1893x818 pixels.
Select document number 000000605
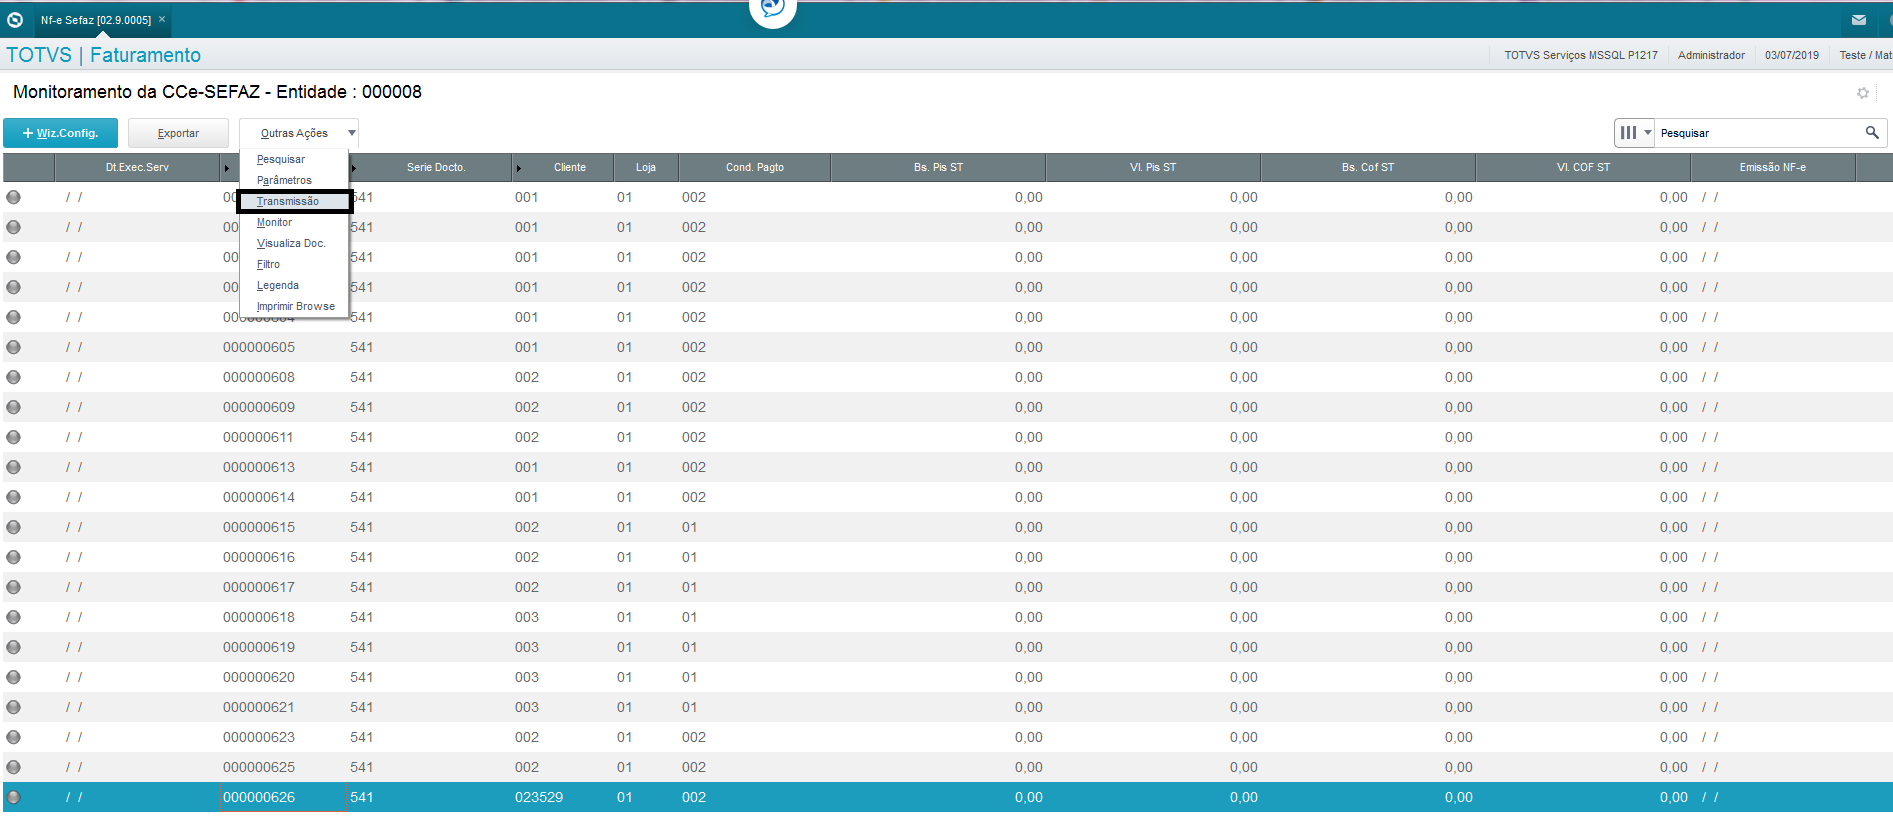(259, 347)
